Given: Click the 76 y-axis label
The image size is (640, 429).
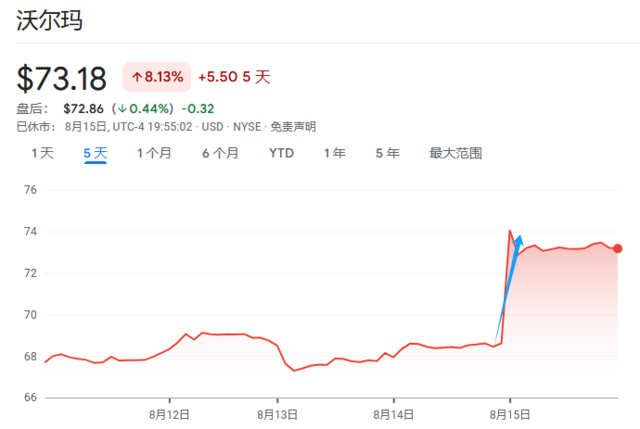Looking at the screenshot, I should tap(30, 190).
